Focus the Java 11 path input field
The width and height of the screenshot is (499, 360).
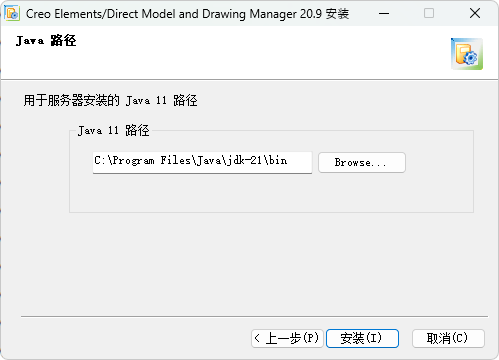pos(202,162)
